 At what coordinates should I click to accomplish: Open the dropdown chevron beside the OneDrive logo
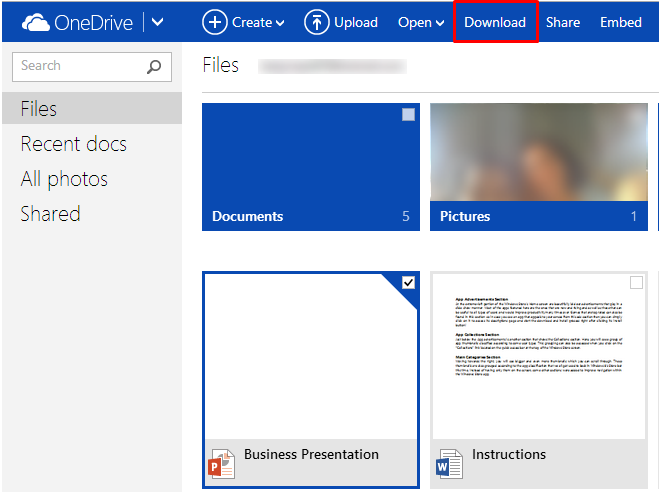click(157, 22)
